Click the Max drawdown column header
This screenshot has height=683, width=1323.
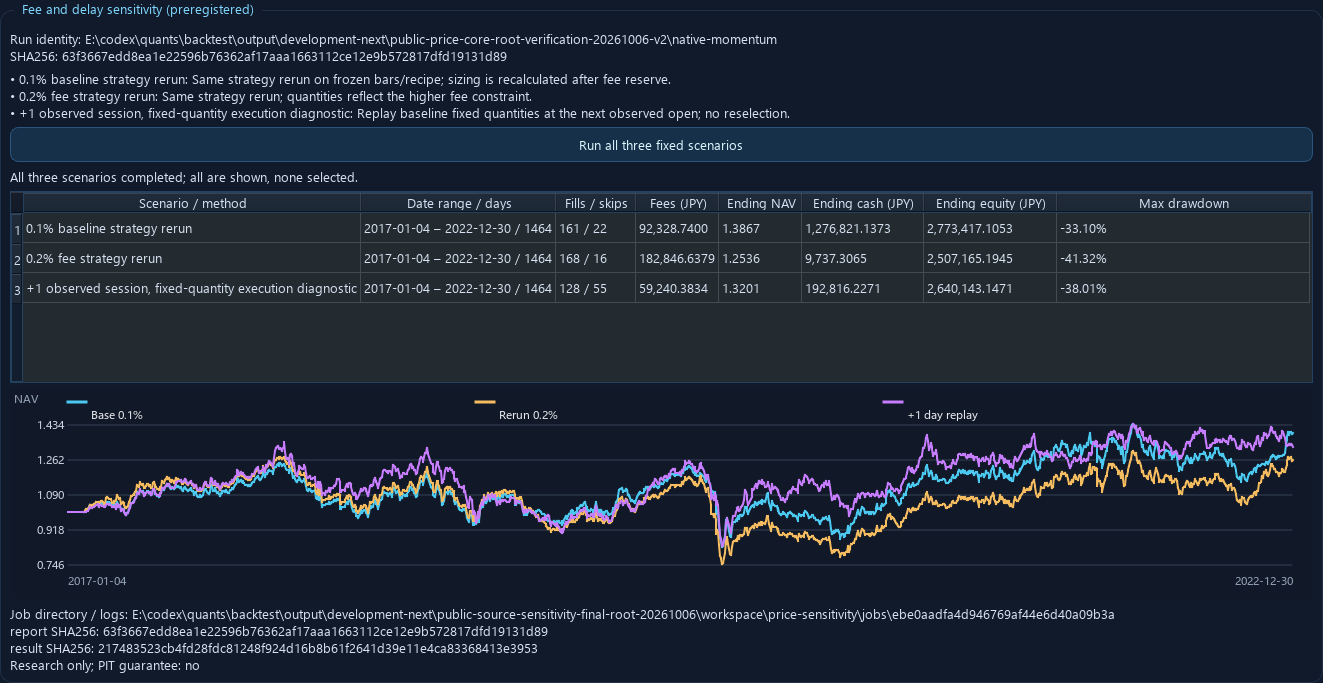click(x=1184, y=203)
